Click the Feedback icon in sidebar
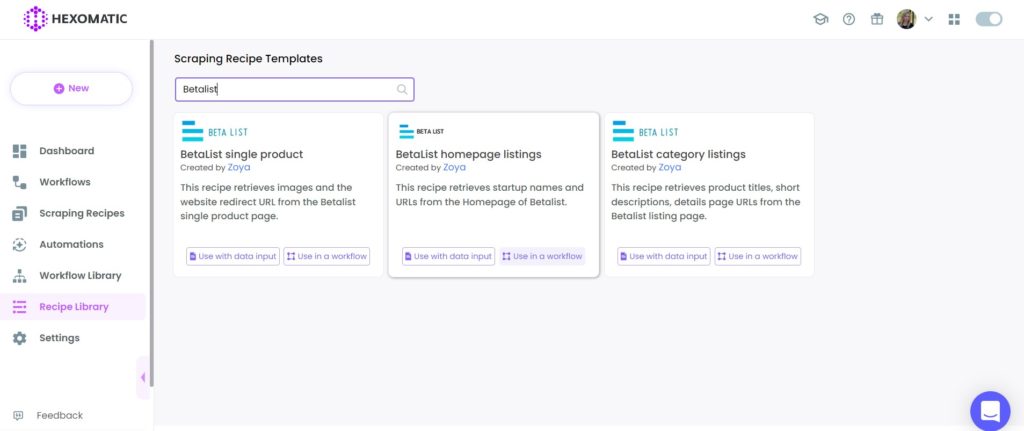1024x431 pixels. click(18, 415)
